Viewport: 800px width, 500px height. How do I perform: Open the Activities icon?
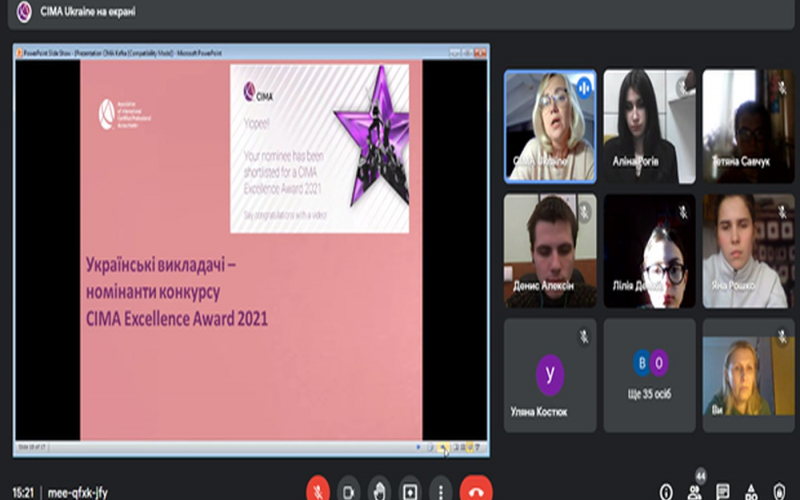pyautogui.click(x=751, y=492)
